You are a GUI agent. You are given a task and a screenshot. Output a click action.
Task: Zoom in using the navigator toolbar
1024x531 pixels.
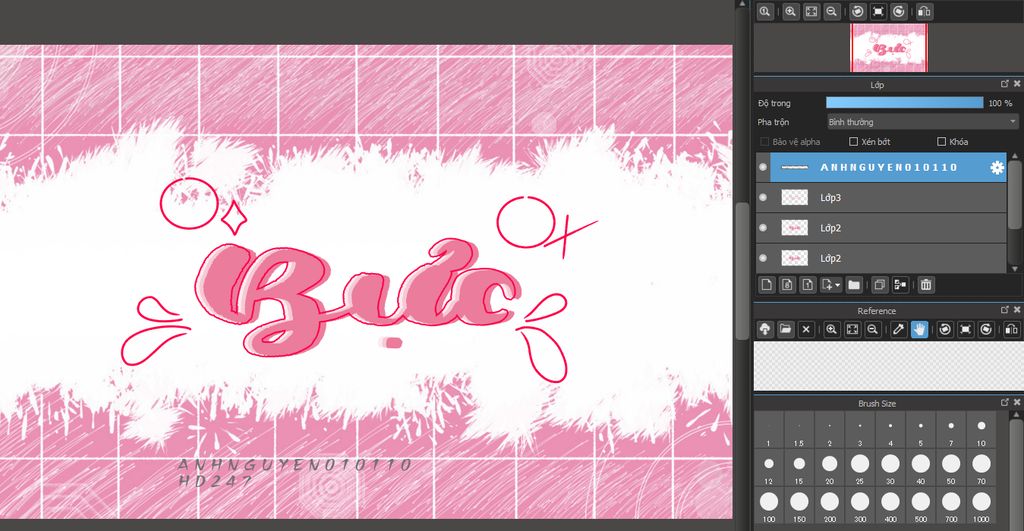tap(791, 12)
